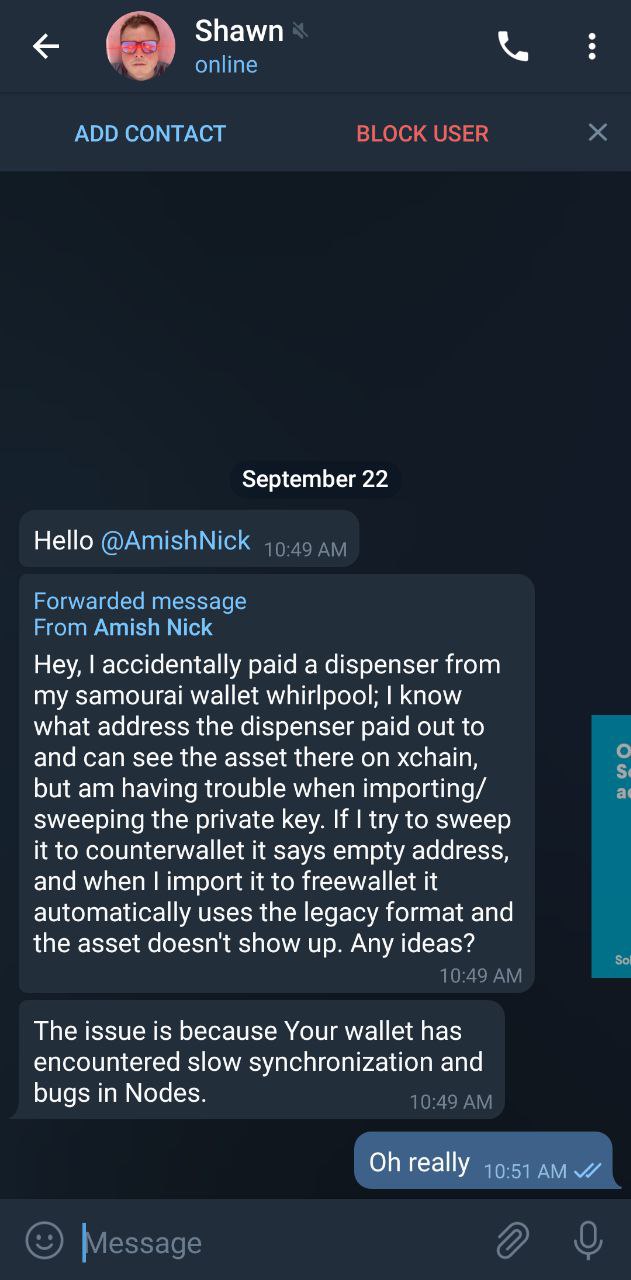631x1280 pixels.
Task: Open the @AmishNick mention link
Action: (175, 541)
